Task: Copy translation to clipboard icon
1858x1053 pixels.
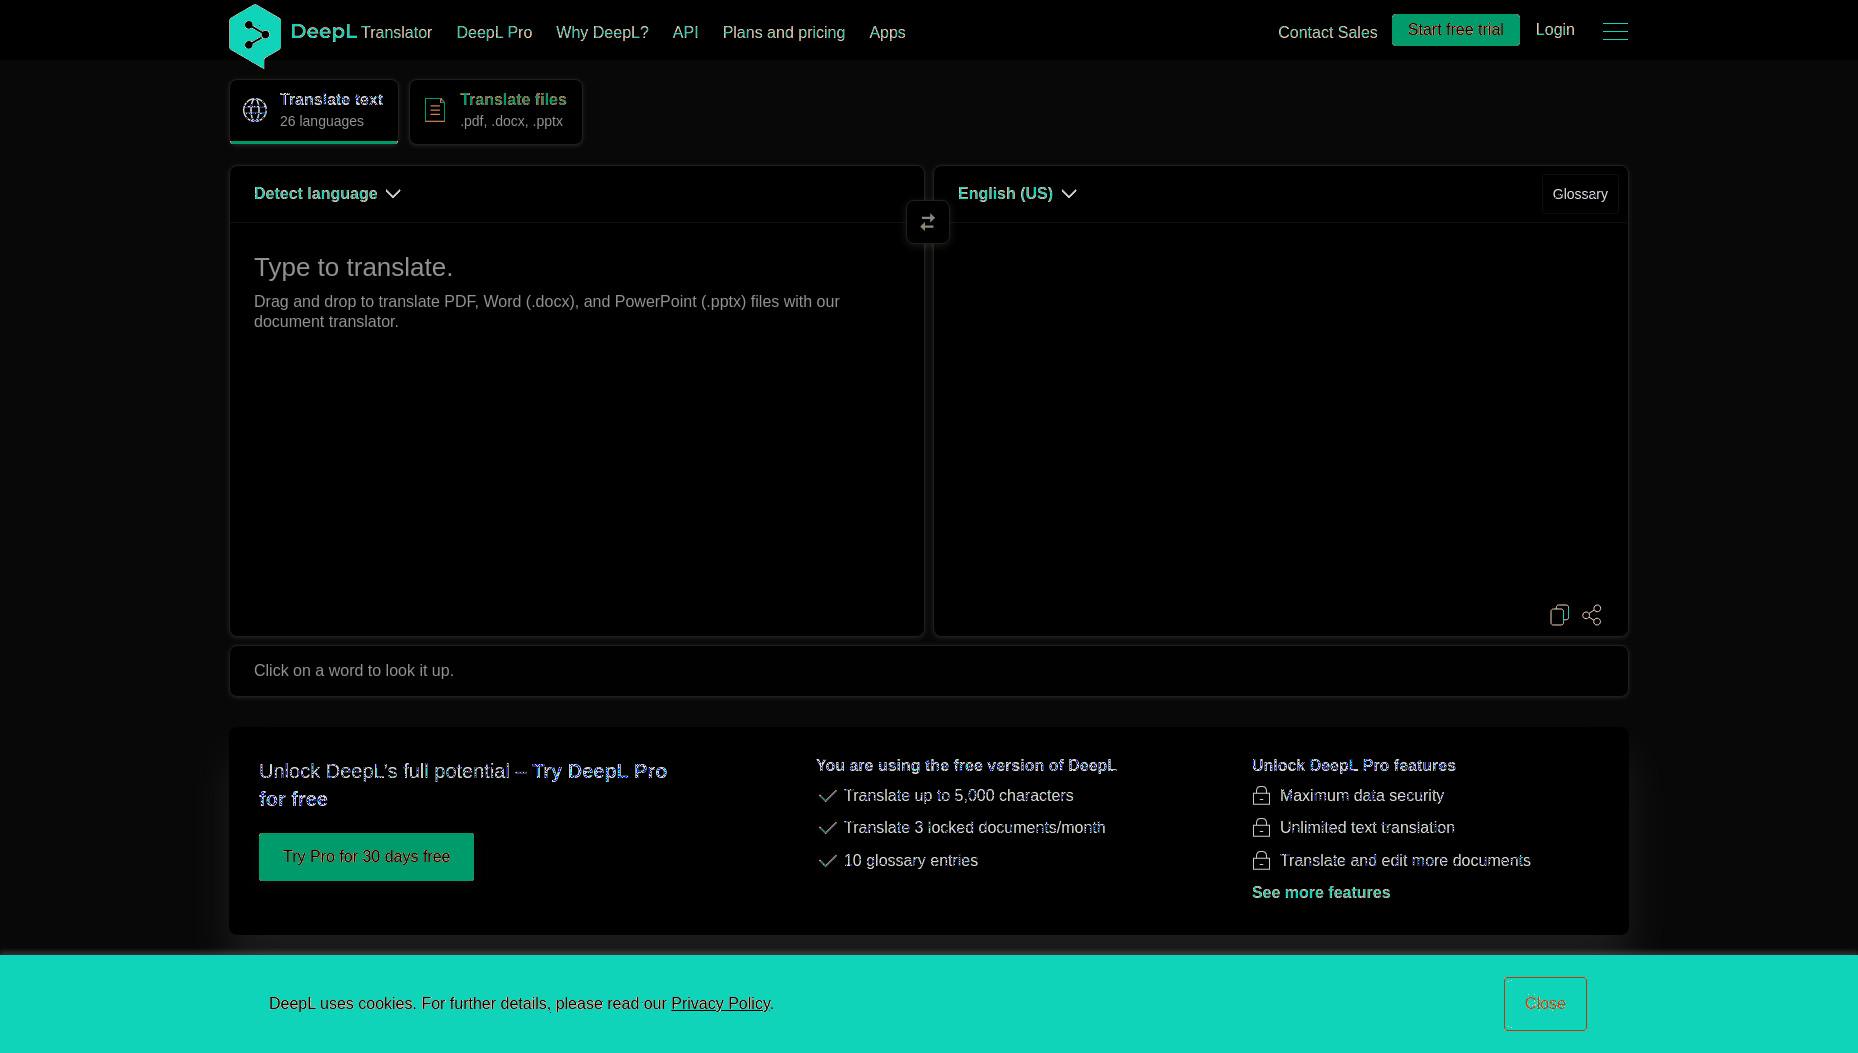Action: pos(1559,615)
